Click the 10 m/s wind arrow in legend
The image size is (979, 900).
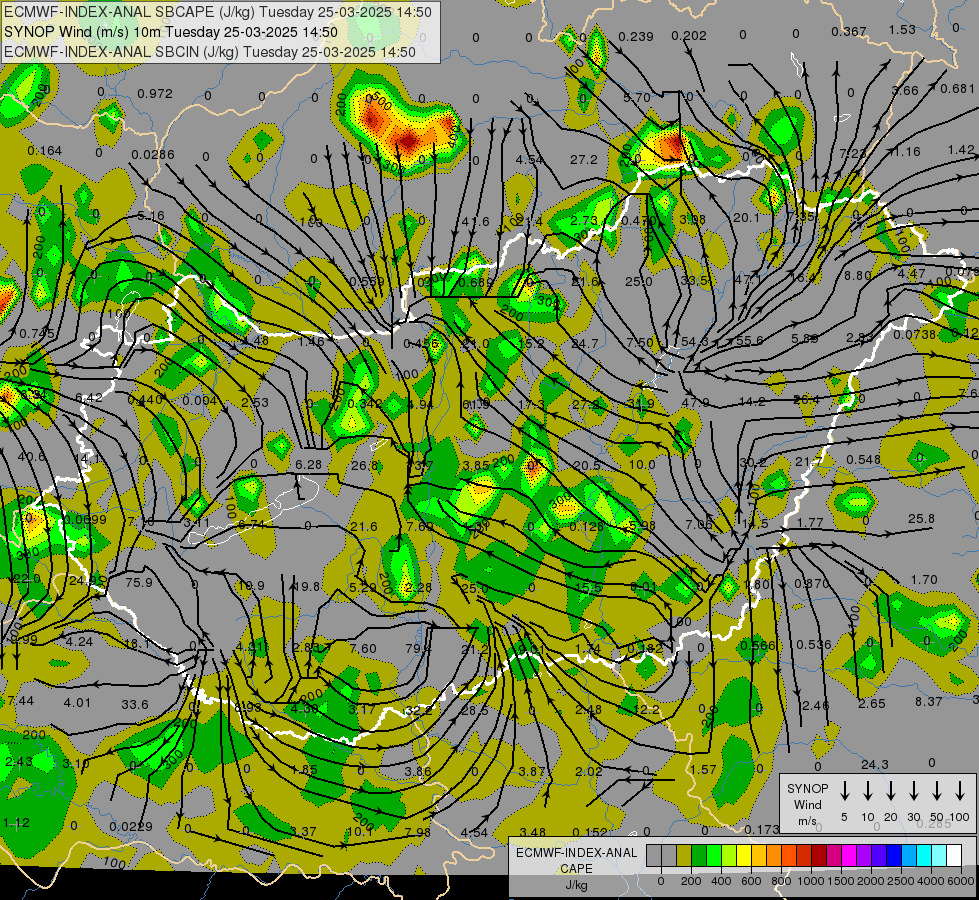pos(867,791)
